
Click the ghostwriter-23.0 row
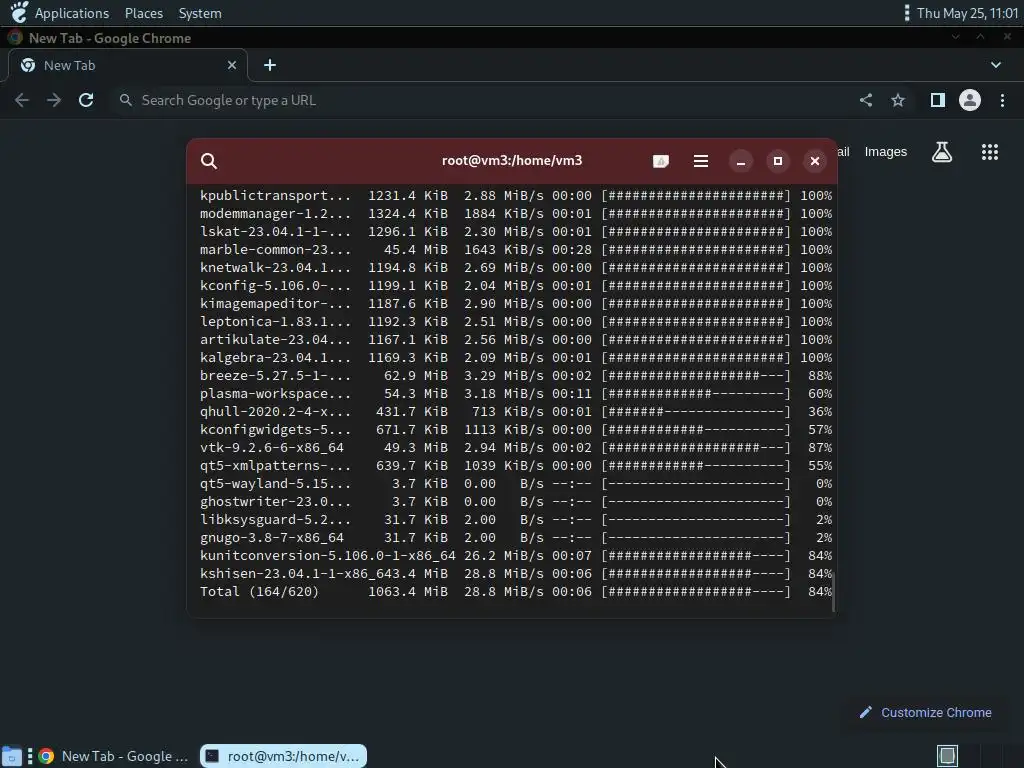point(516,502)
